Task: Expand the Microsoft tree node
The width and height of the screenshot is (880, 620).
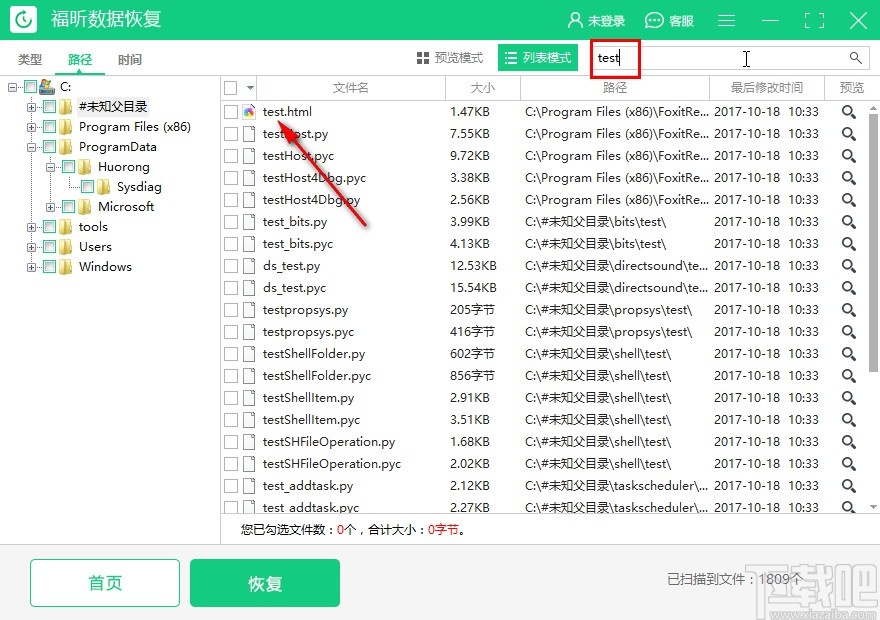Action: coord(51,207)
